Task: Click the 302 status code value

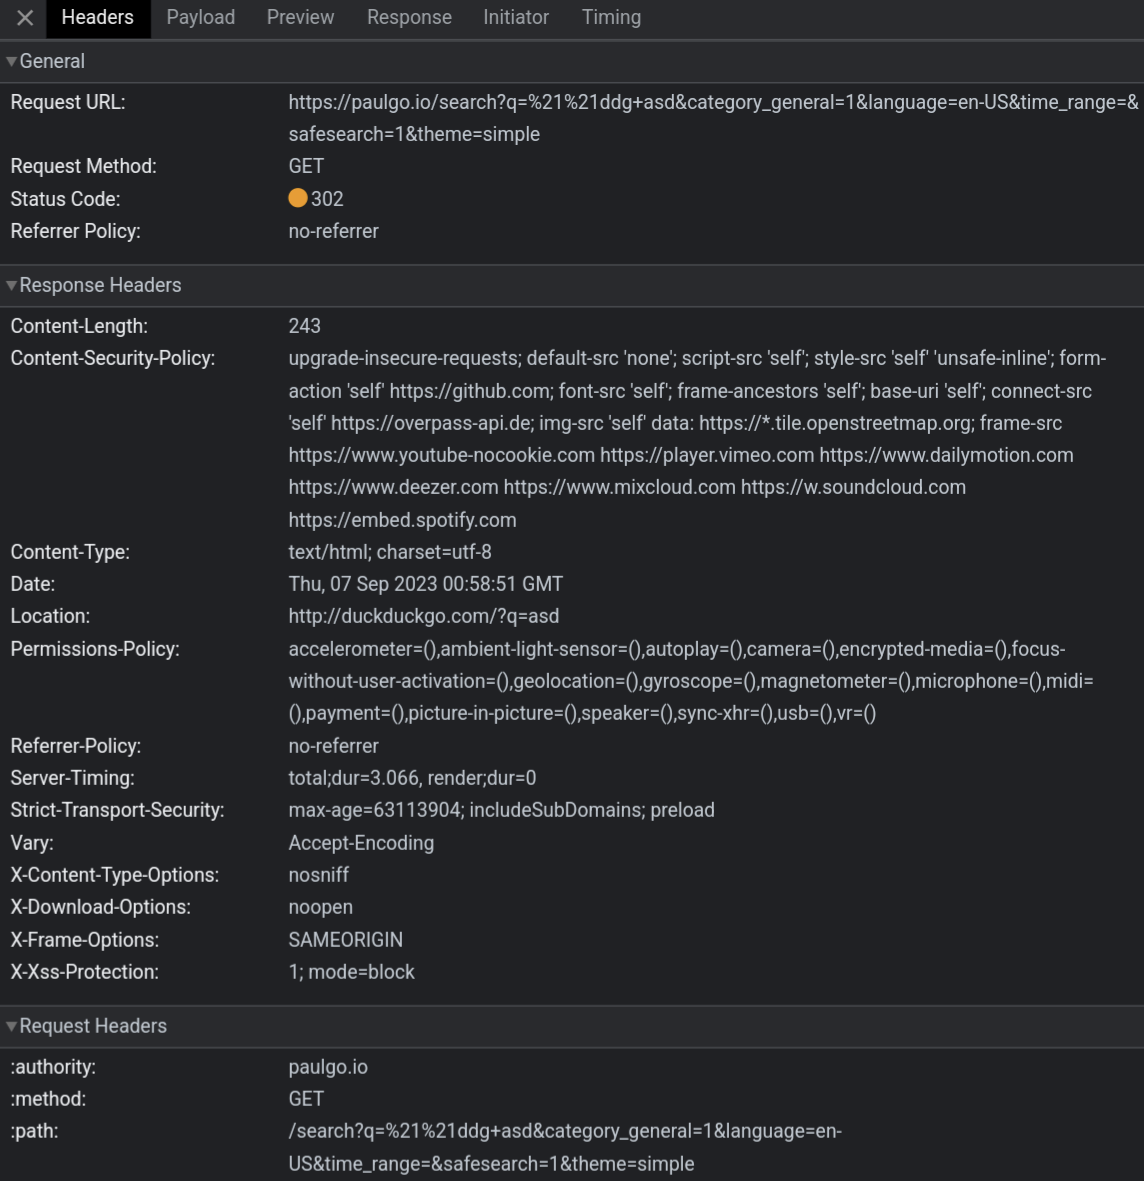Action: click(x=330, y=198)
